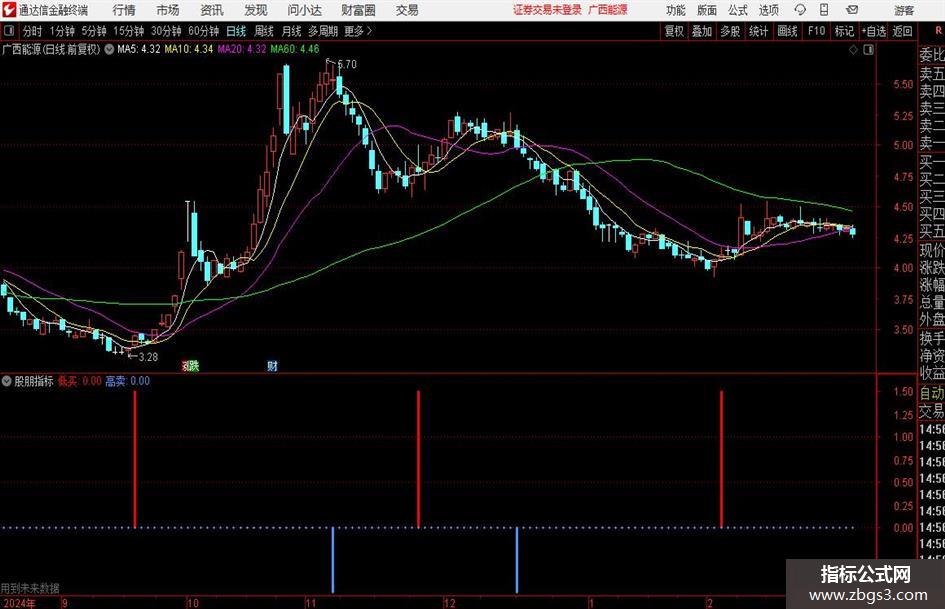Click the 证券交易未登录 login link
Screen dimensions: 945x609
[547, 10]
